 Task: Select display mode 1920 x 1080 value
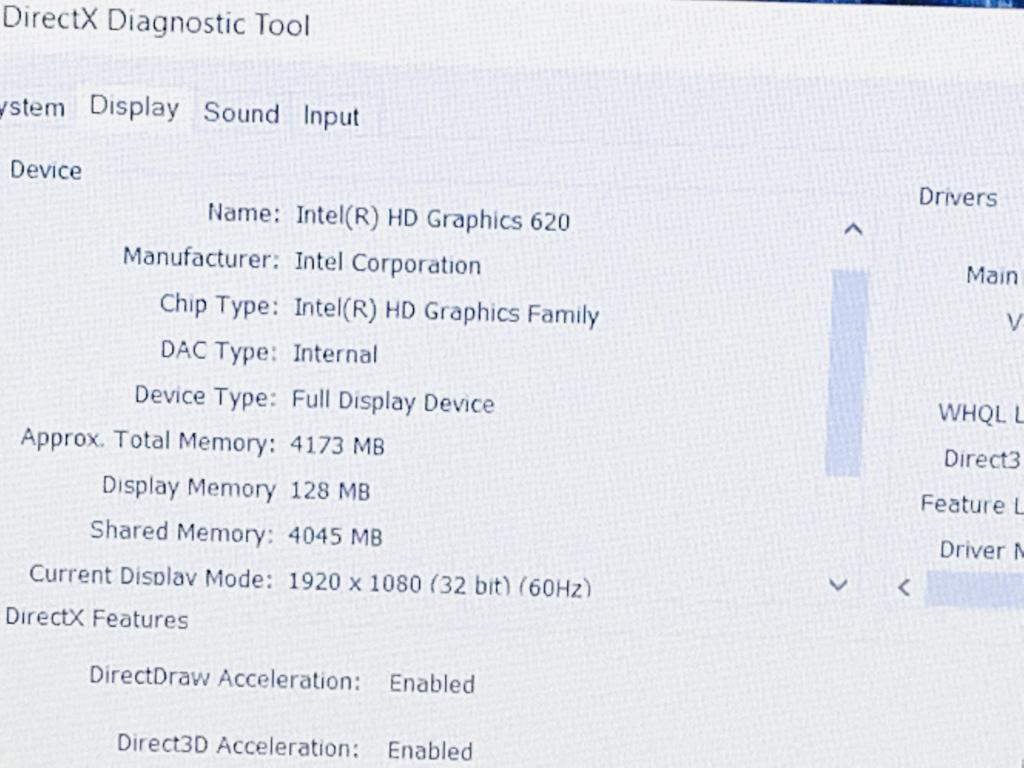click(x=440, y=583)
